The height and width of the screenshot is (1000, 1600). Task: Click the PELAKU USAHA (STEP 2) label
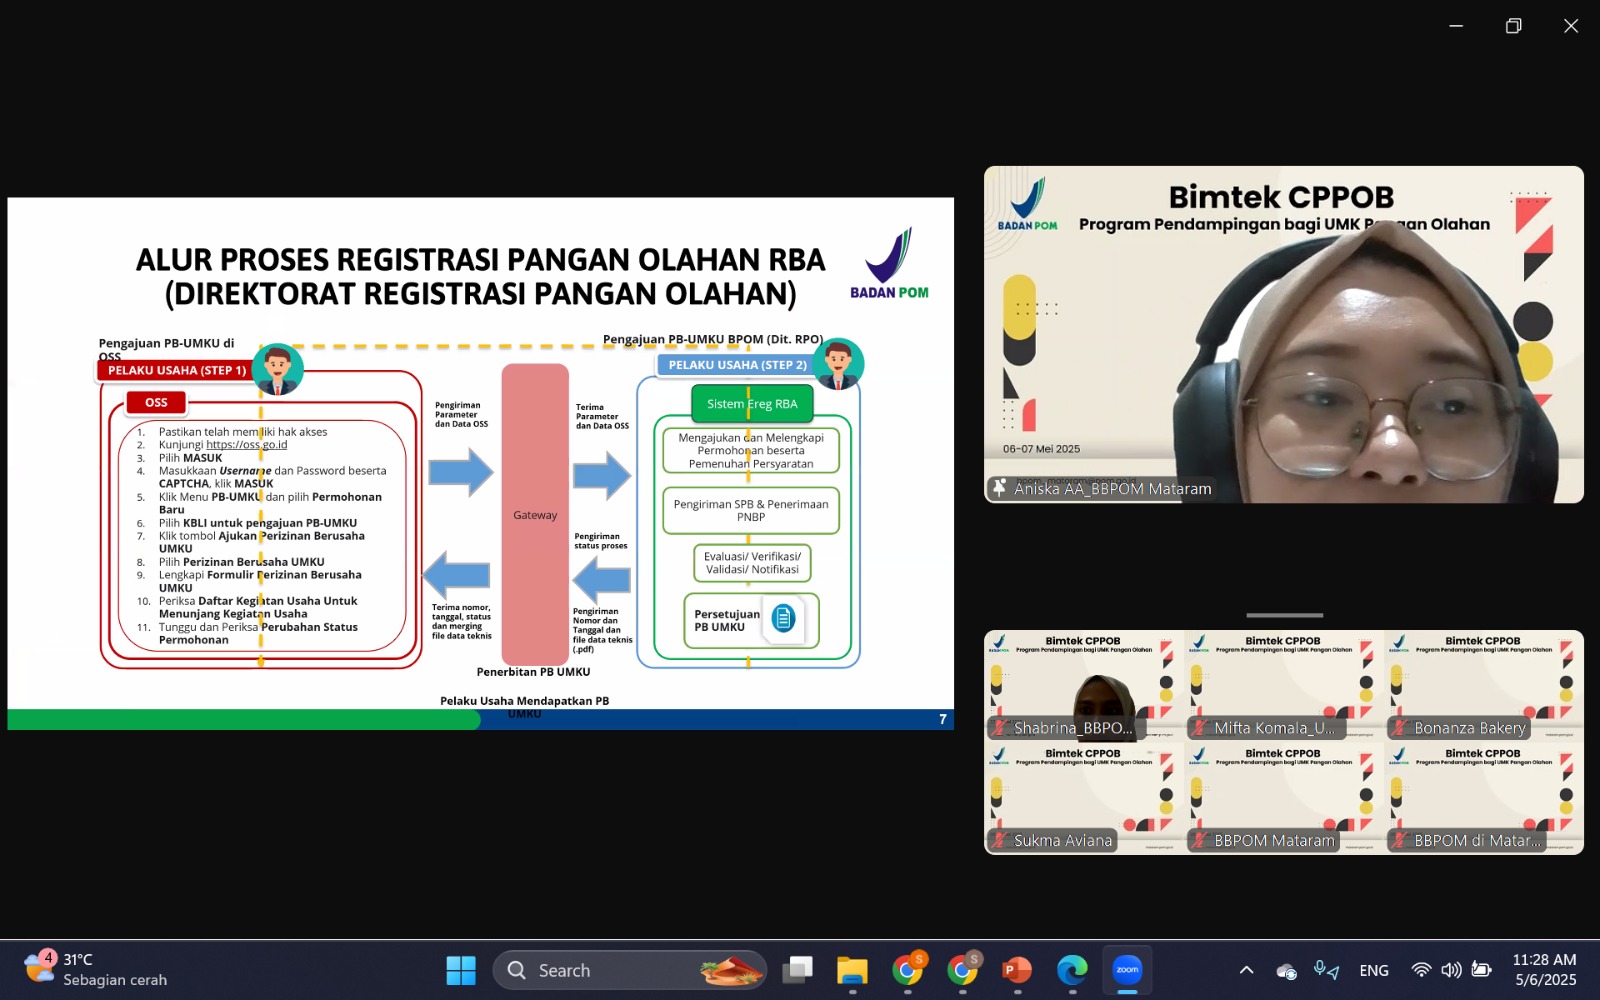pos(737,365)
